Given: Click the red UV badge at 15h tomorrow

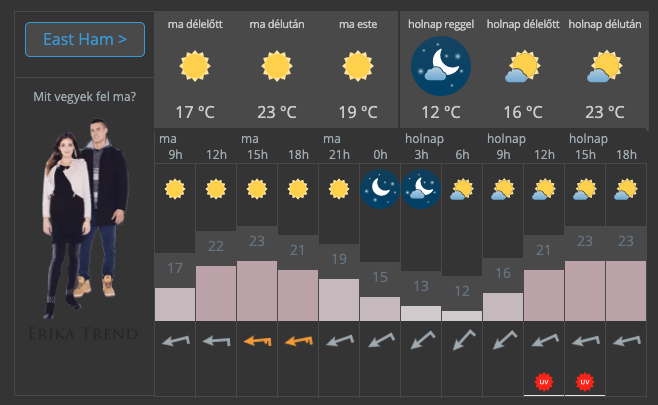Looking at the screenshot, I should (x=585, y=381).
